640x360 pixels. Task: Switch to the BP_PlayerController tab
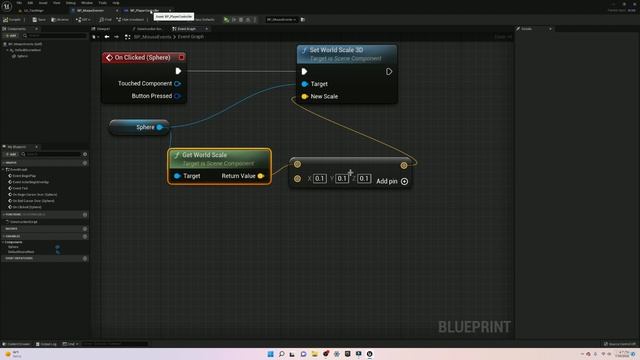(x=144, y=10)
